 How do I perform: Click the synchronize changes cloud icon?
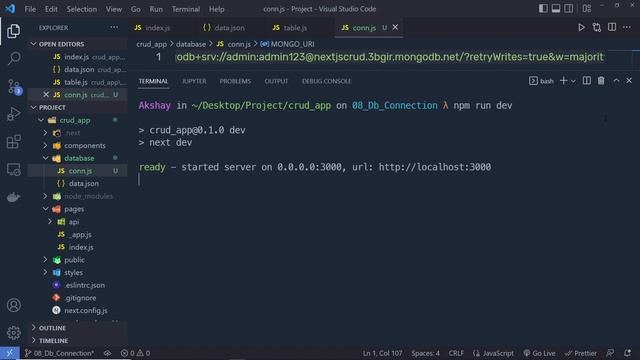point(107,353)
